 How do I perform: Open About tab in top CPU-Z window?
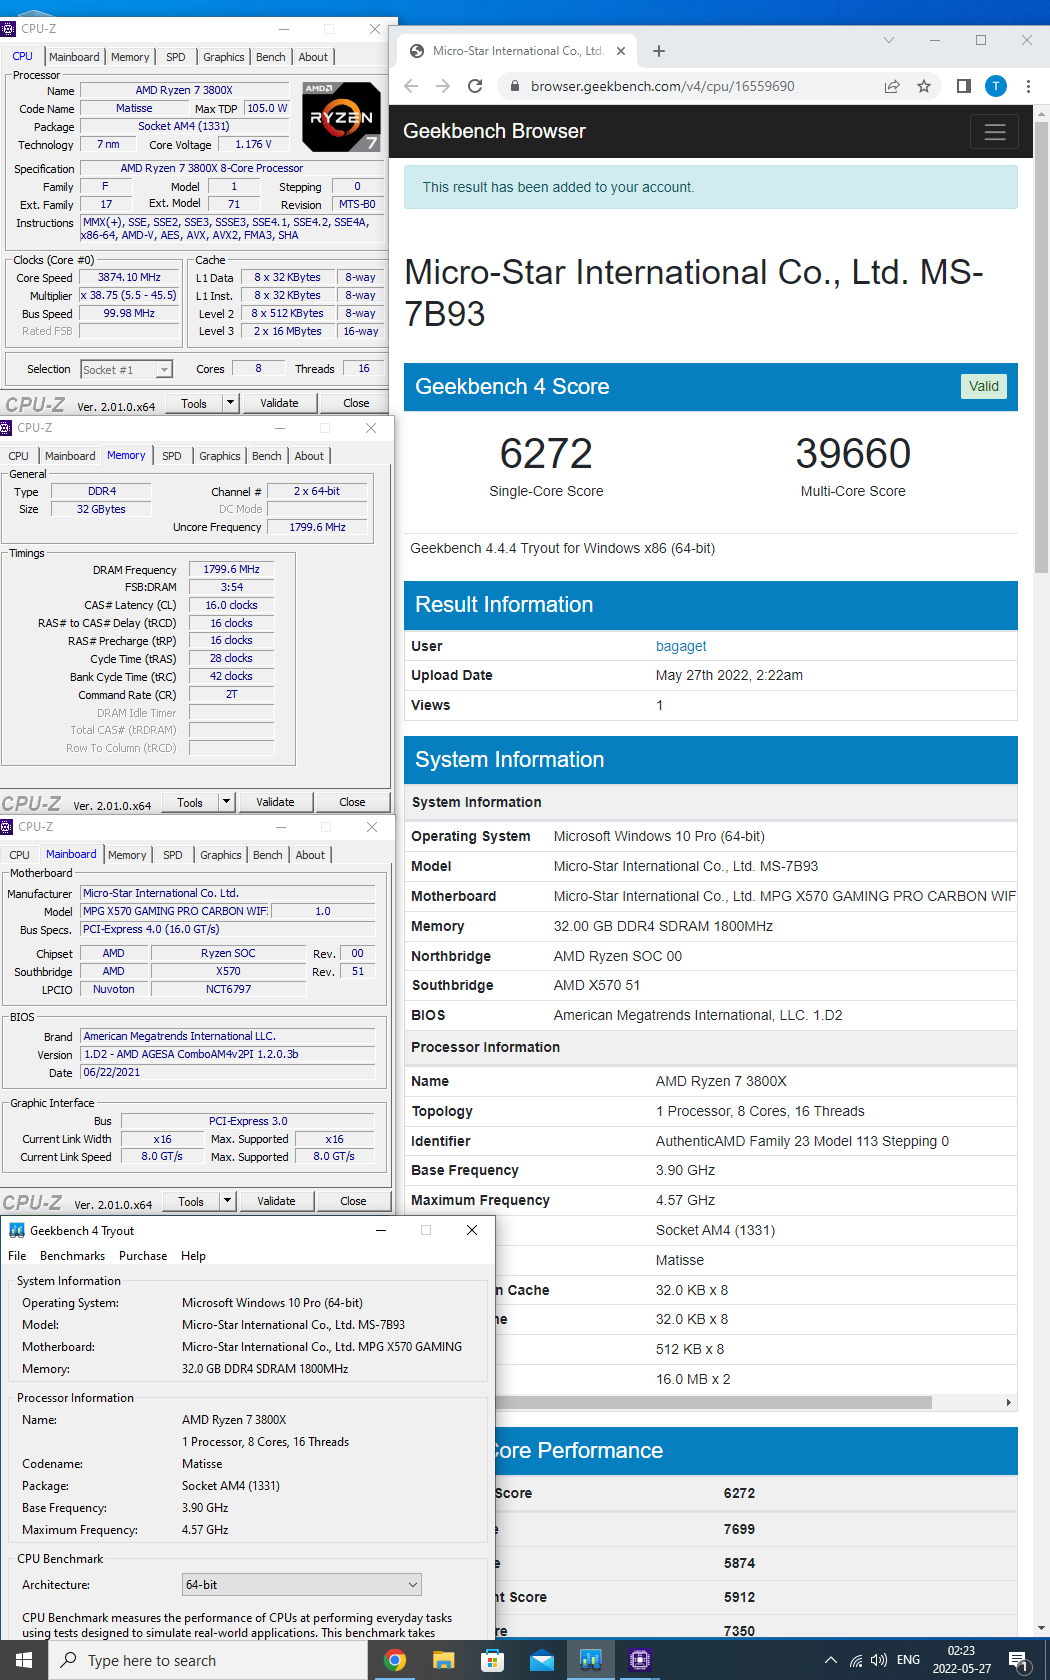click(313, 57)
